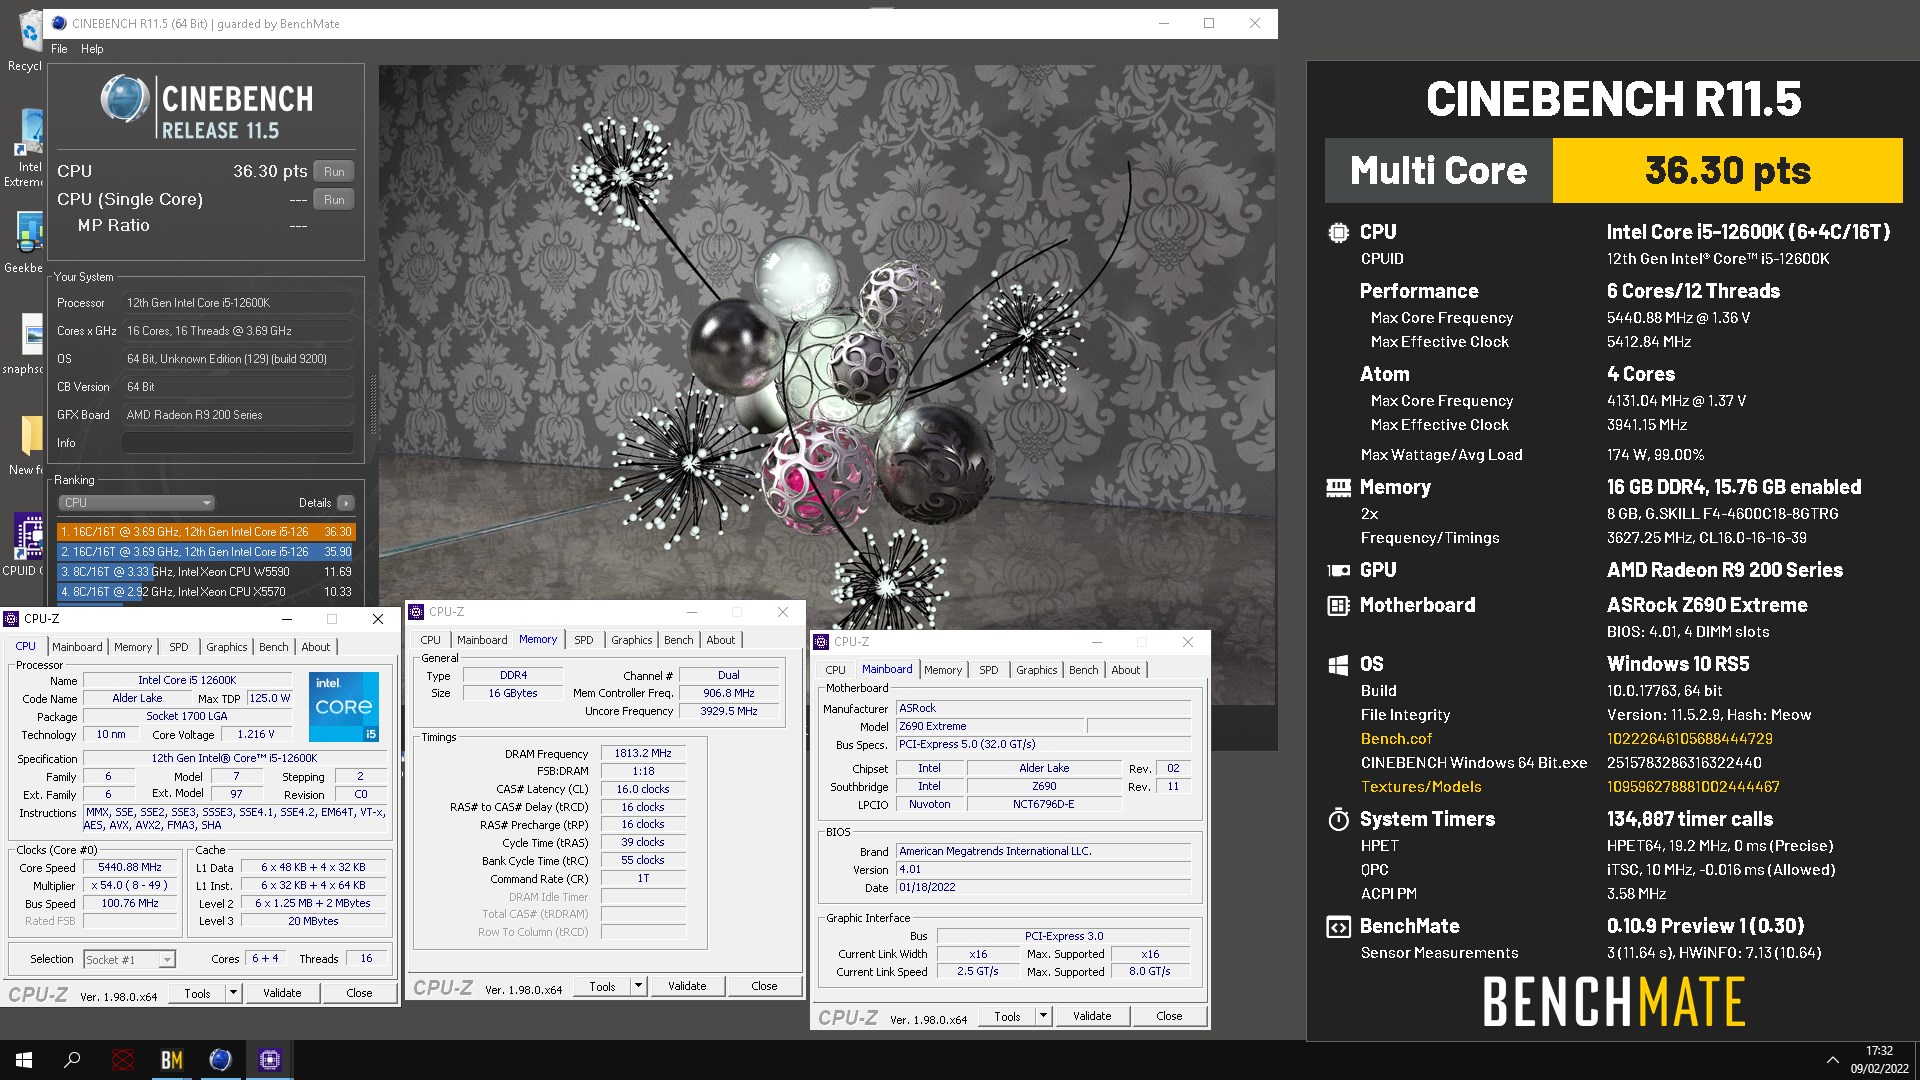Click Validate in Memory CPU-Z window
Viewport: 1920px width, 1080px height.
(x=687, y=986)
